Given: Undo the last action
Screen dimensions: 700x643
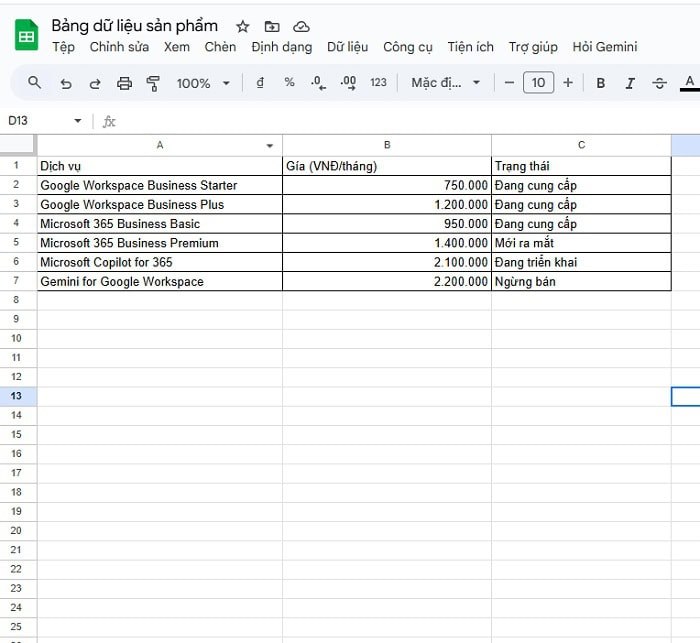Looking at the screenshot, I should [66, 83].
